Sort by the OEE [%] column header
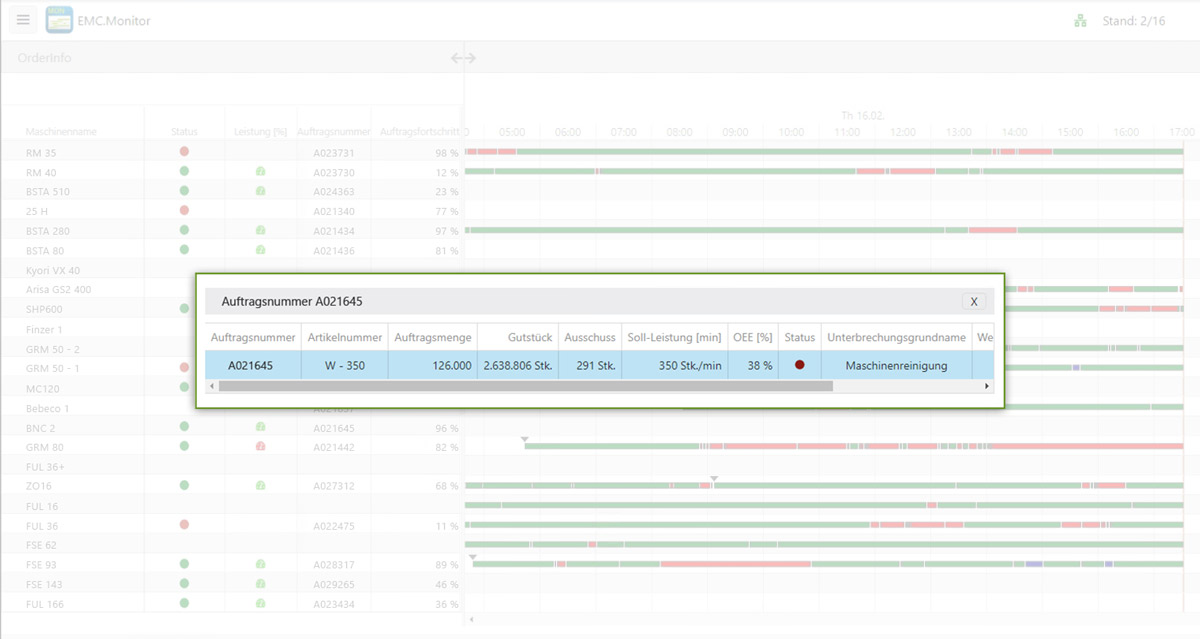This screenshot has width=1200, height=639. (x=753, y=338)
